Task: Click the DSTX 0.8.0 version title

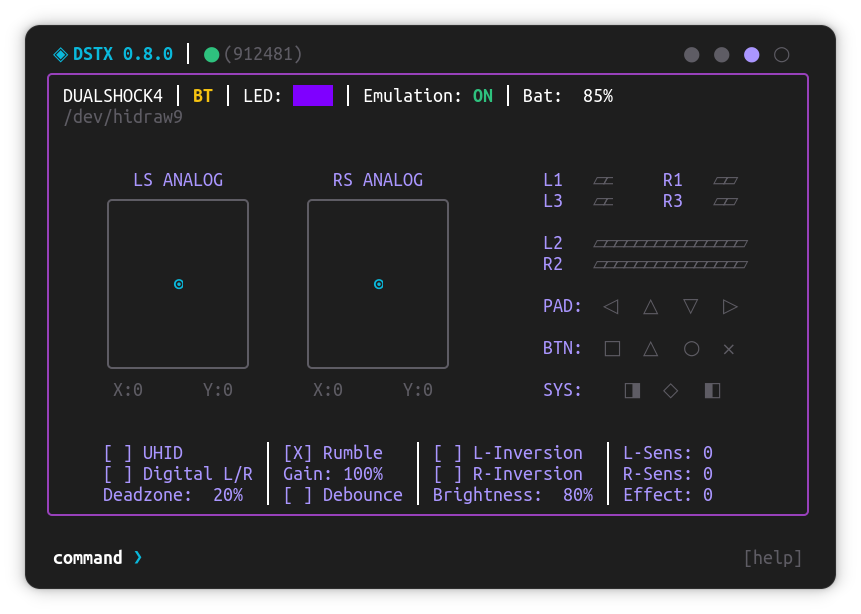Action: (123, 54)
